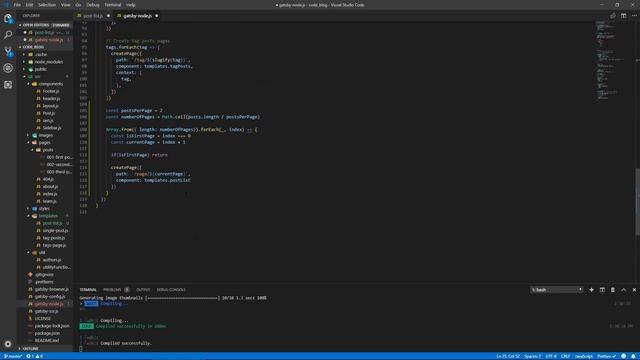Image resolution: width=640 pixels, height=360 pixels.
Task: Click the errors and warnings status indicator
Action: (x=35, y=356)
